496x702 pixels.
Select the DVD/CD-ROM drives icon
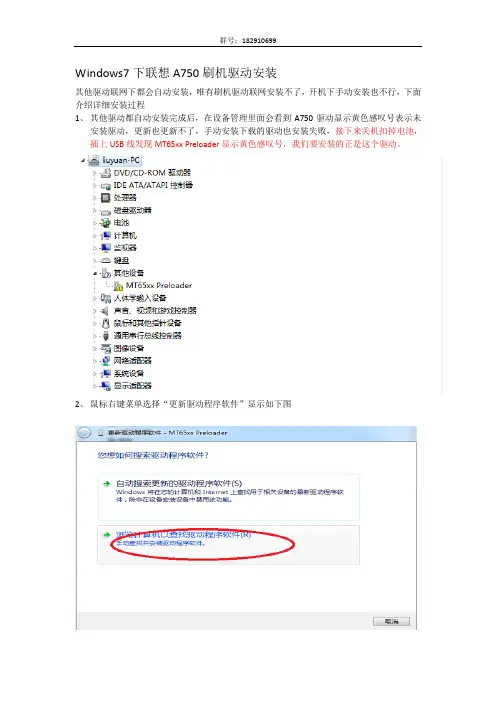coord(106,173)
